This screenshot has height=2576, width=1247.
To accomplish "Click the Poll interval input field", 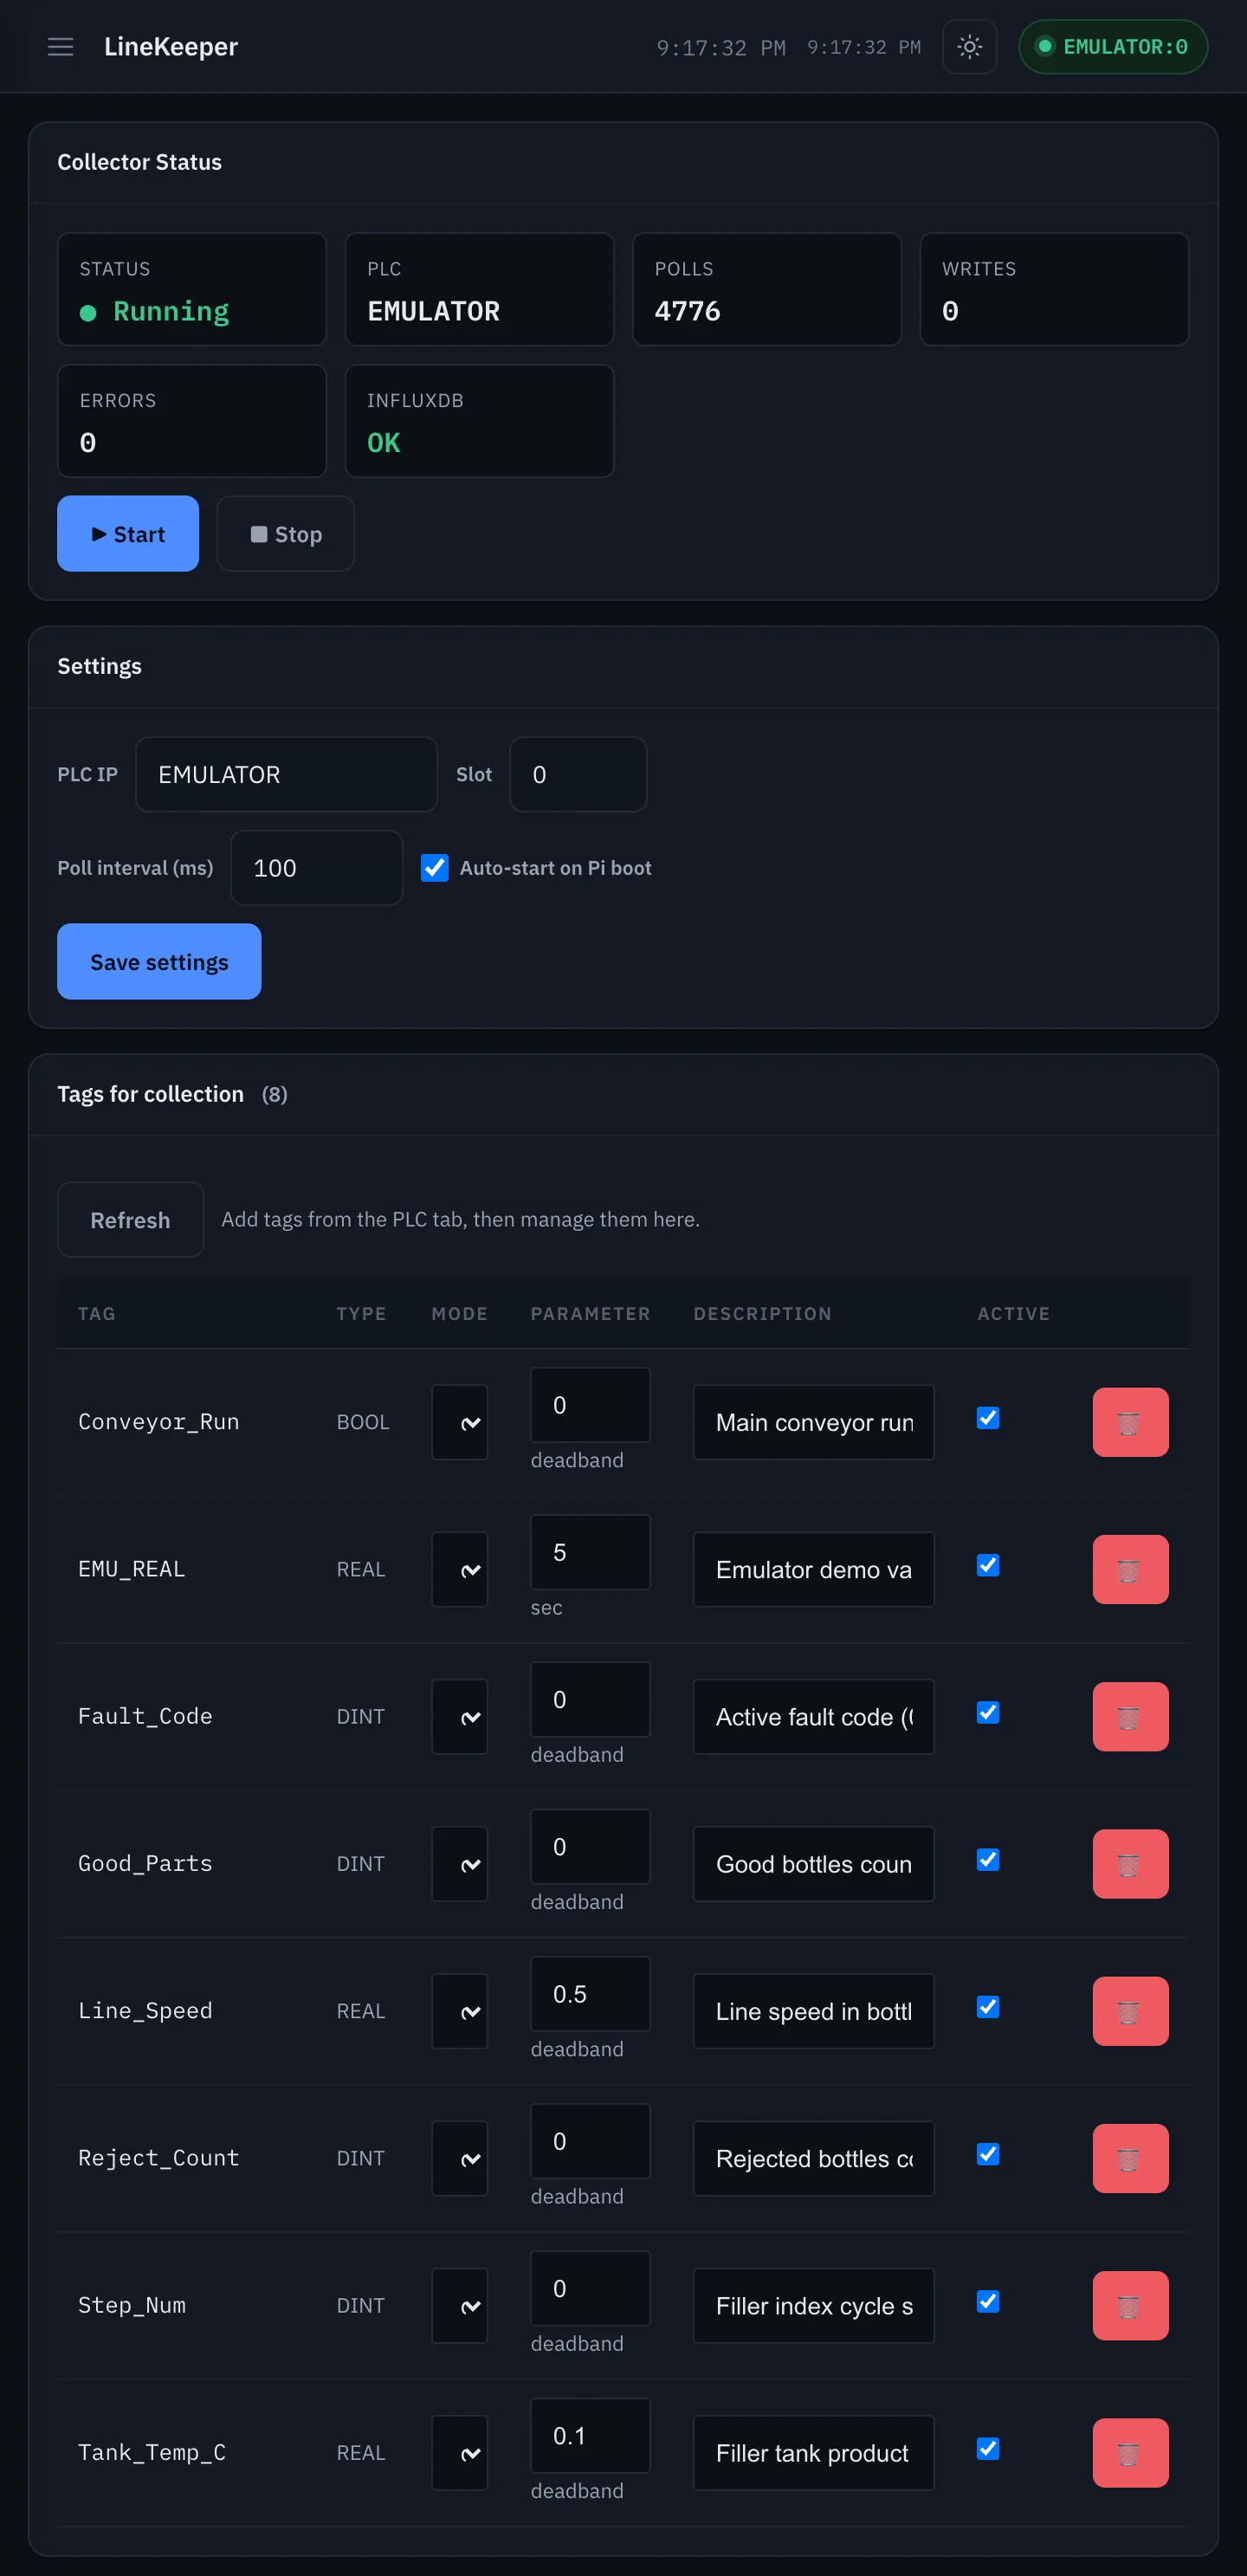I will [316, 867].
